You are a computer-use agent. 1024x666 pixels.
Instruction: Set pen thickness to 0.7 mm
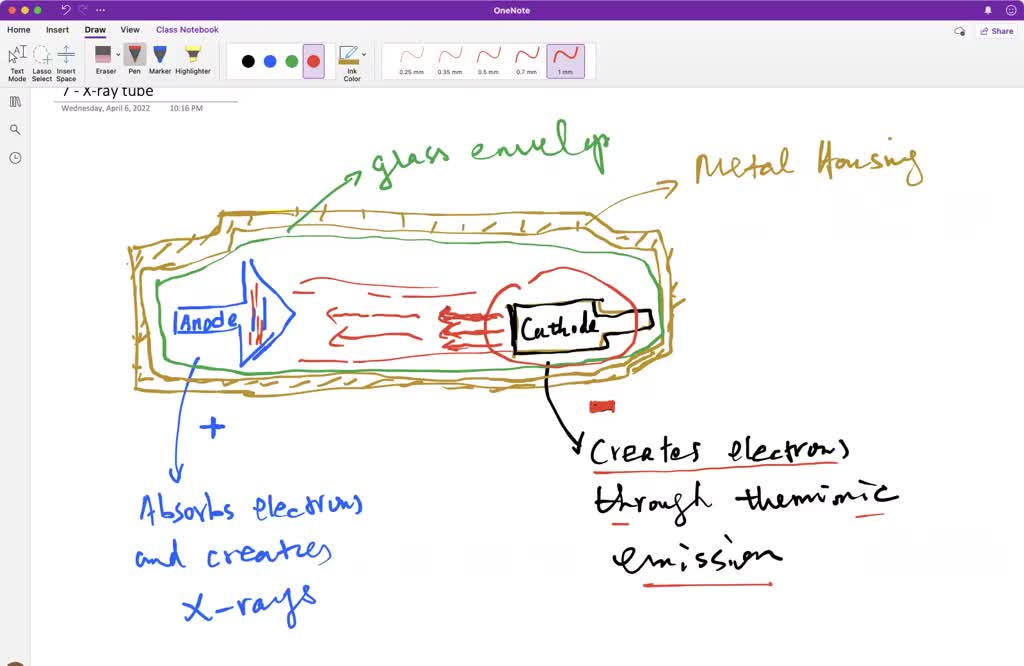coord(527,61)
